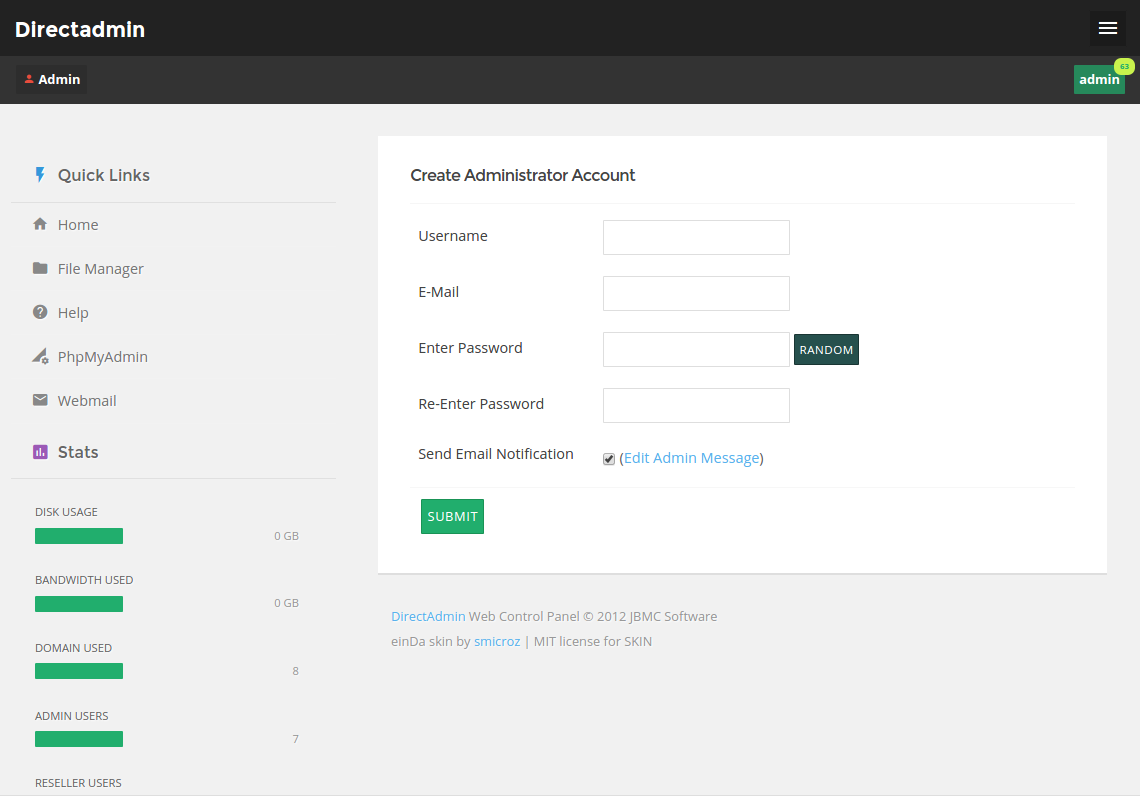The height and width of the screenshot is (796, 1140).
Task: Open the green admin user dropdown
Action: 1099,79
